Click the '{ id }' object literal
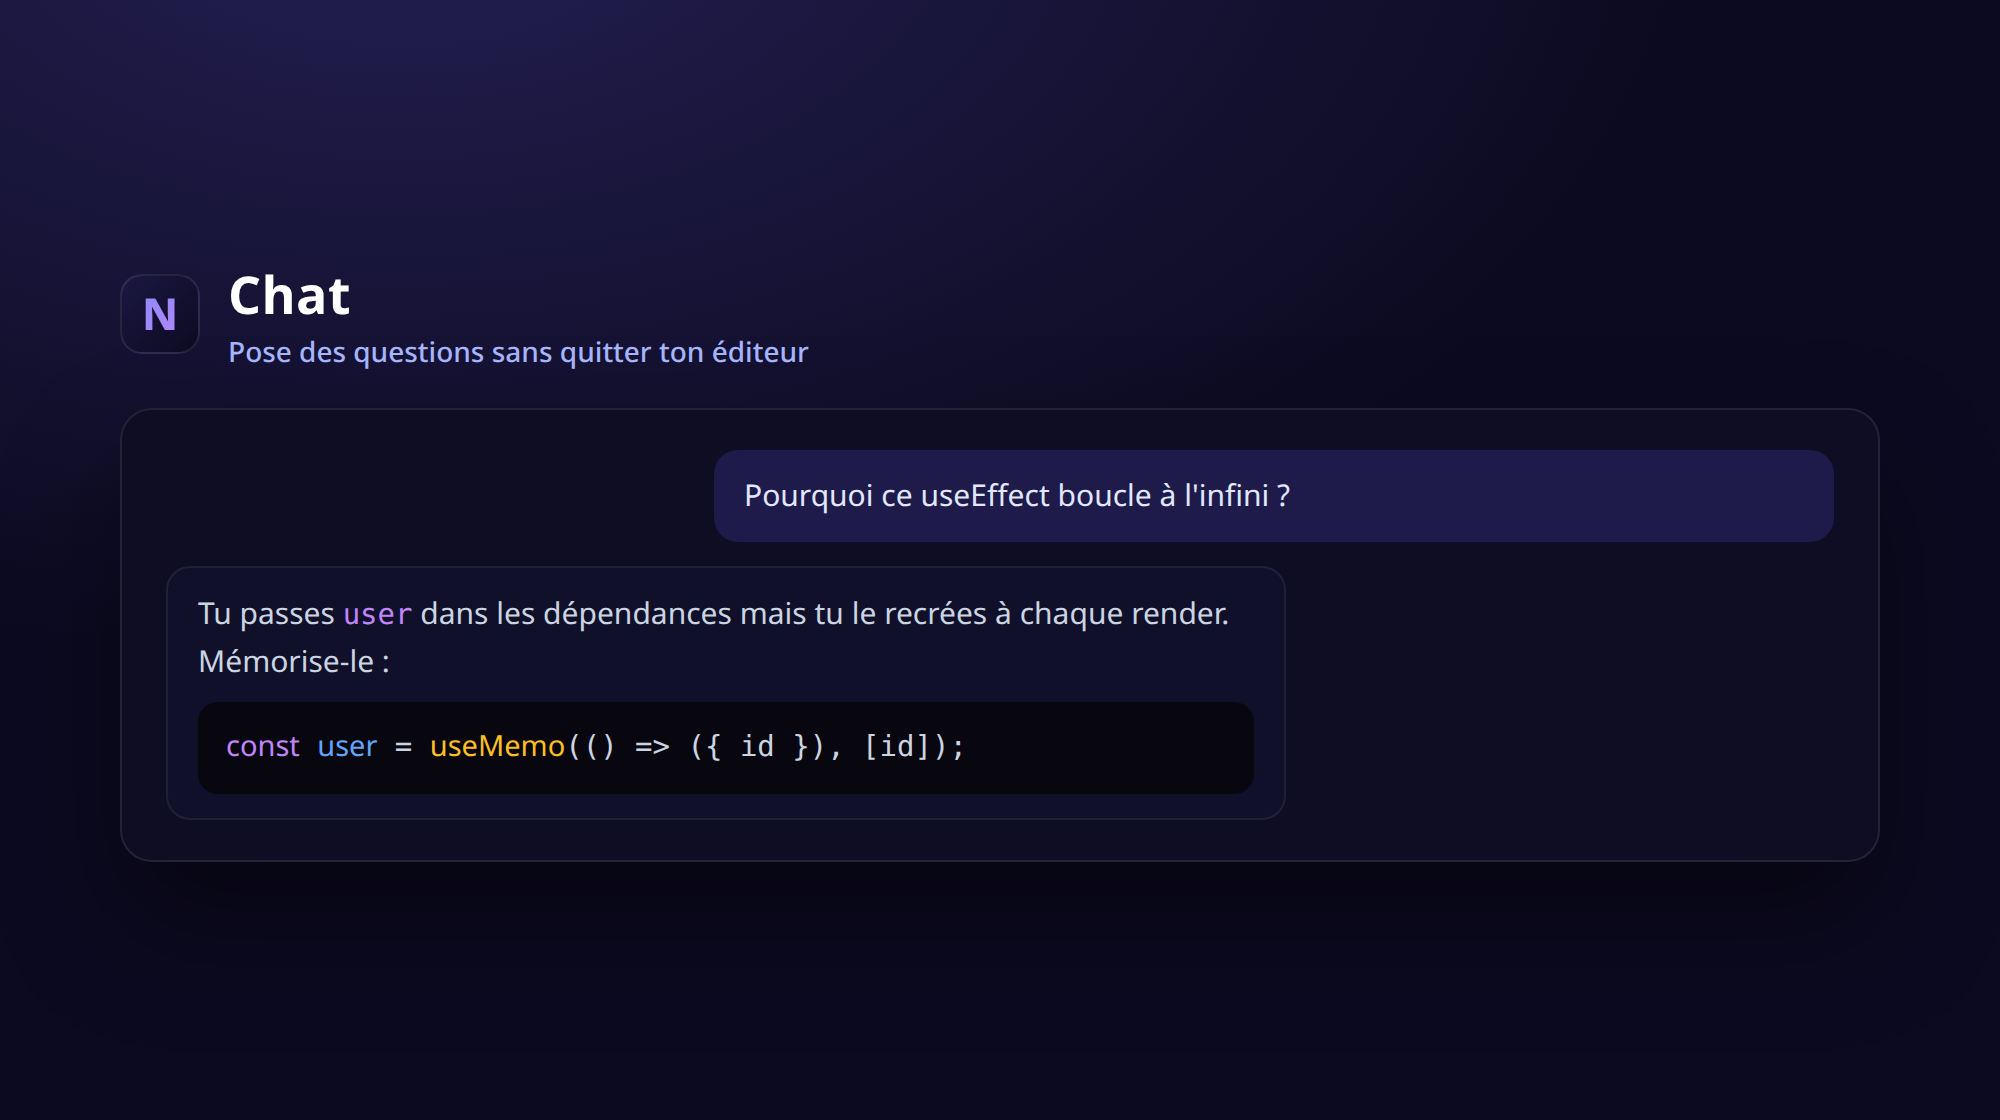2000x1120 pixels. coord(757,746)
